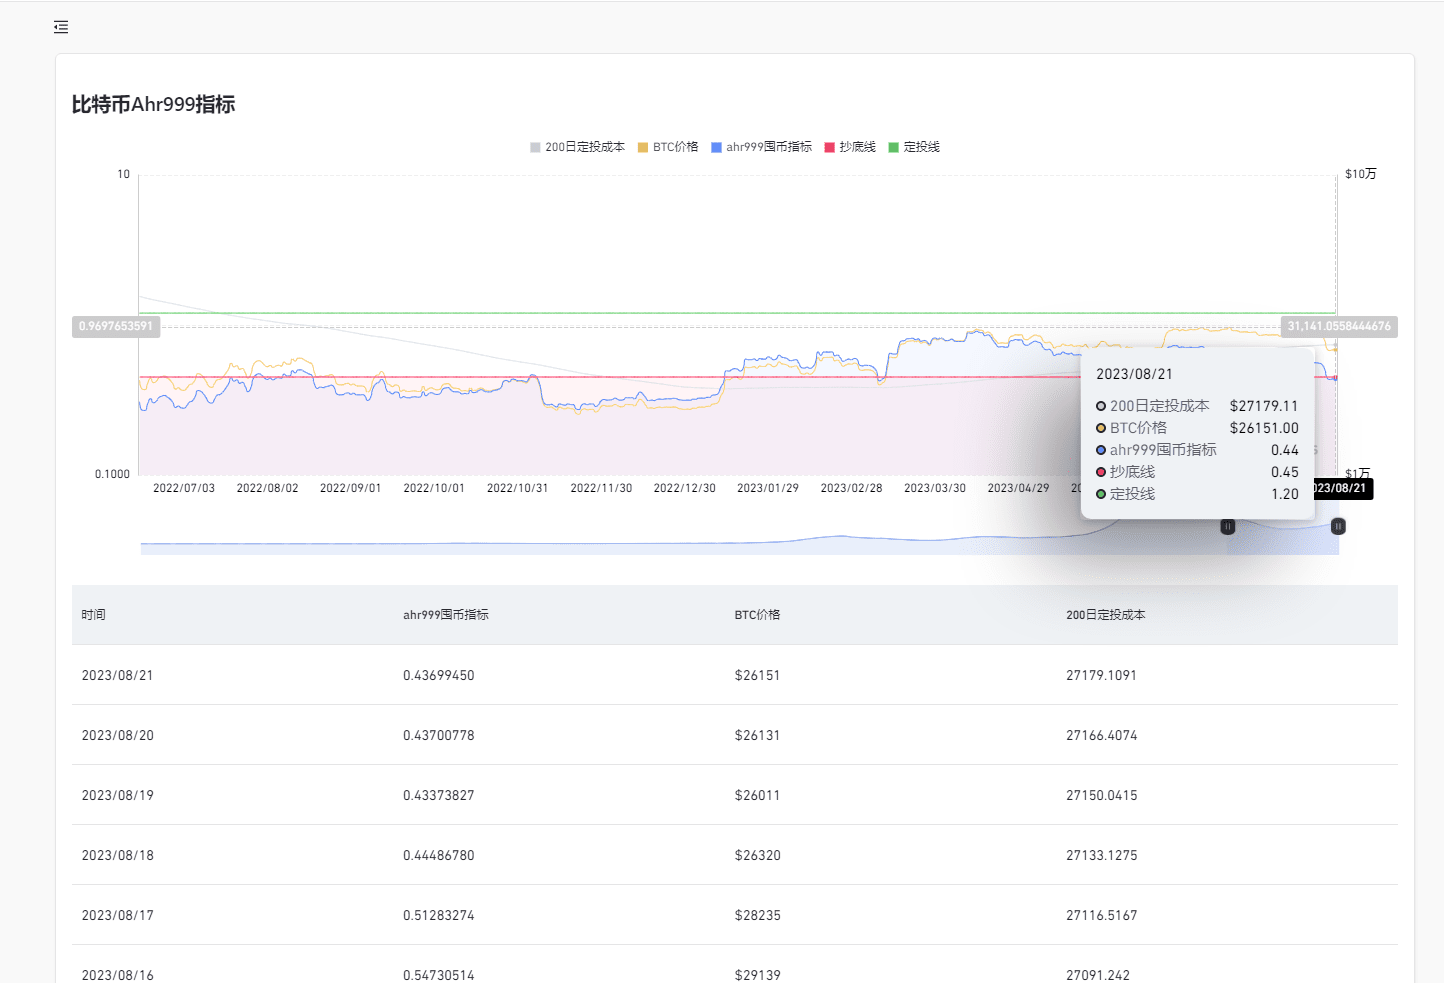
Task: Click the 31,141.0558444676 right axis marker
Action: [x=1338, y=327]
